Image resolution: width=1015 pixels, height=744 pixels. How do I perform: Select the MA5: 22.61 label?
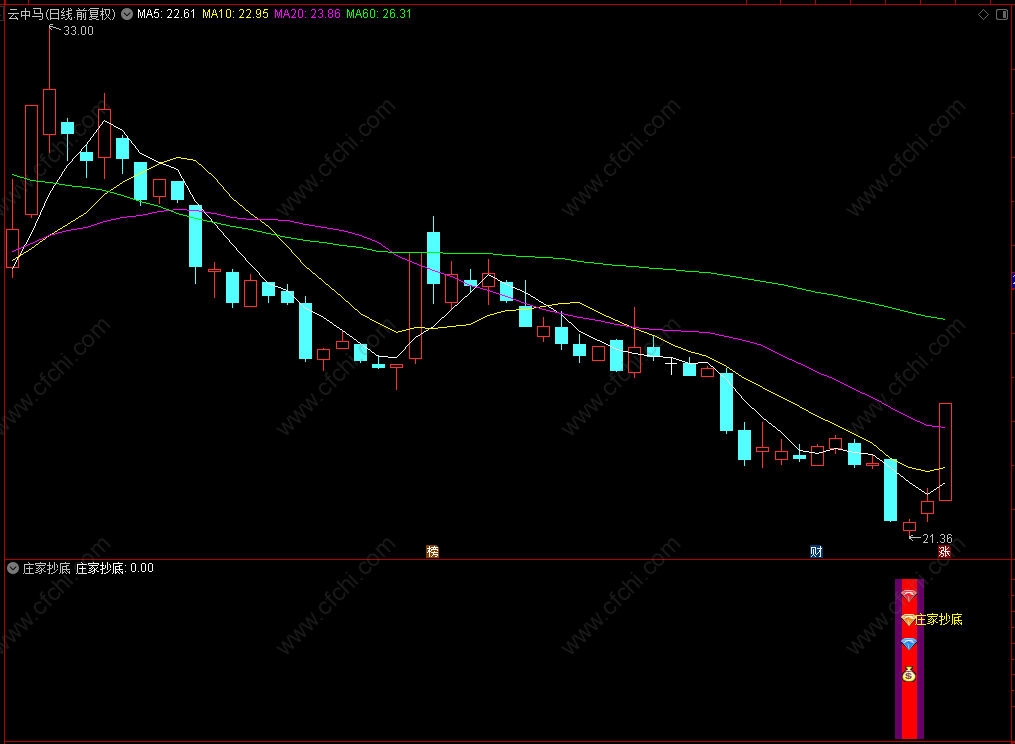point(166,14)
